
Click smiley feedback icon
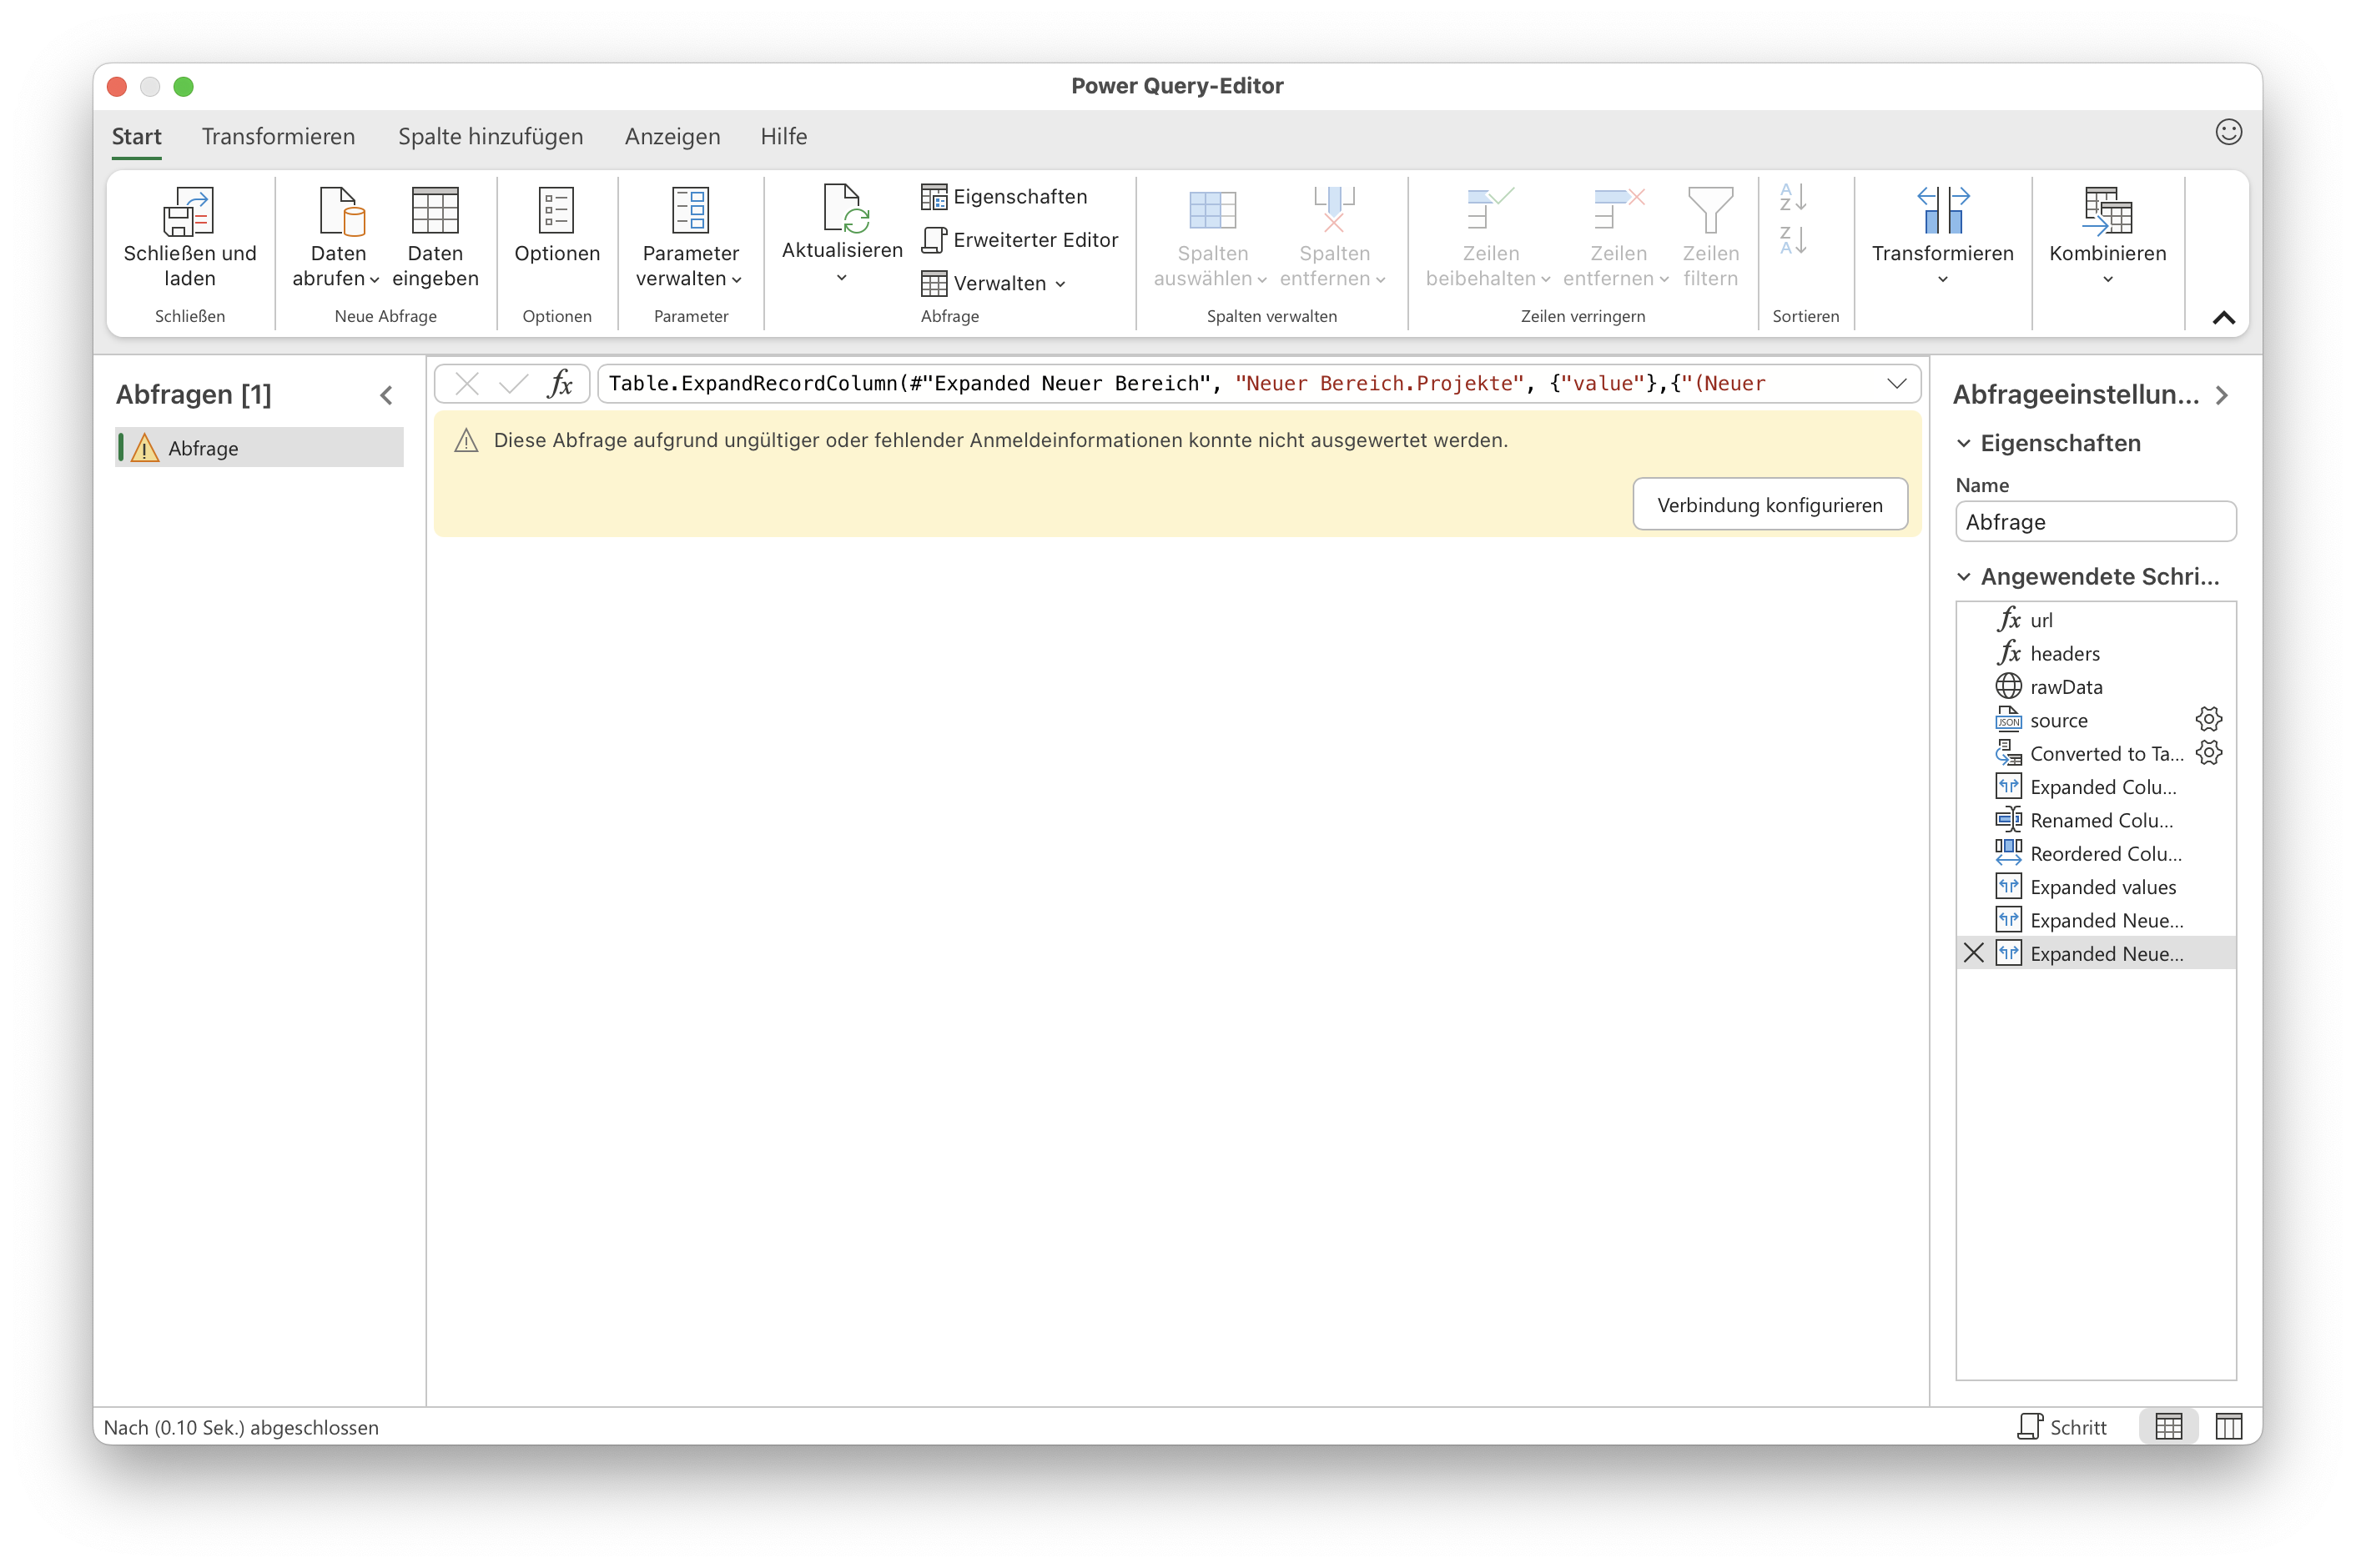(2228, 132)
